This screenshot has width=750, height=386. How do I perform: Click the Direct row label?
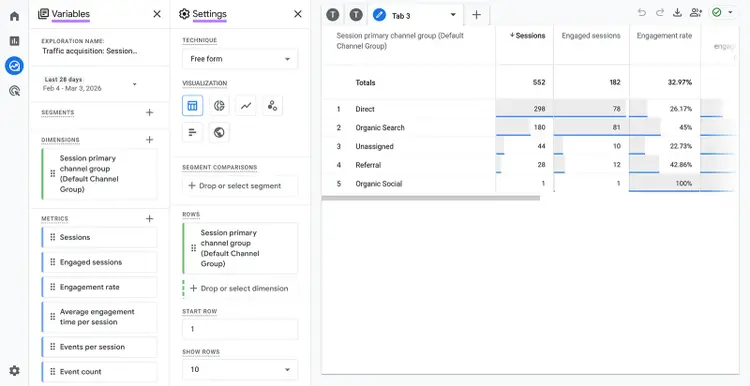(365, 109)
